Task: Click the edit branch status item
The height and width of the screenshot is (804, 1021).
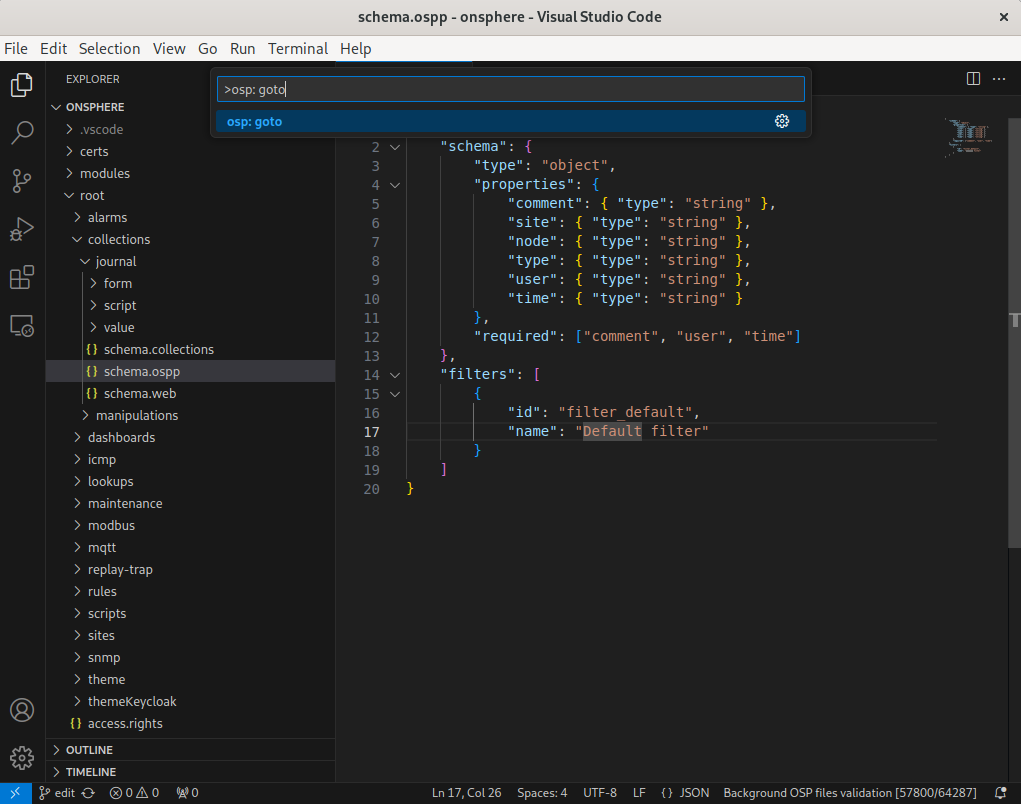Action: [57, 793]
